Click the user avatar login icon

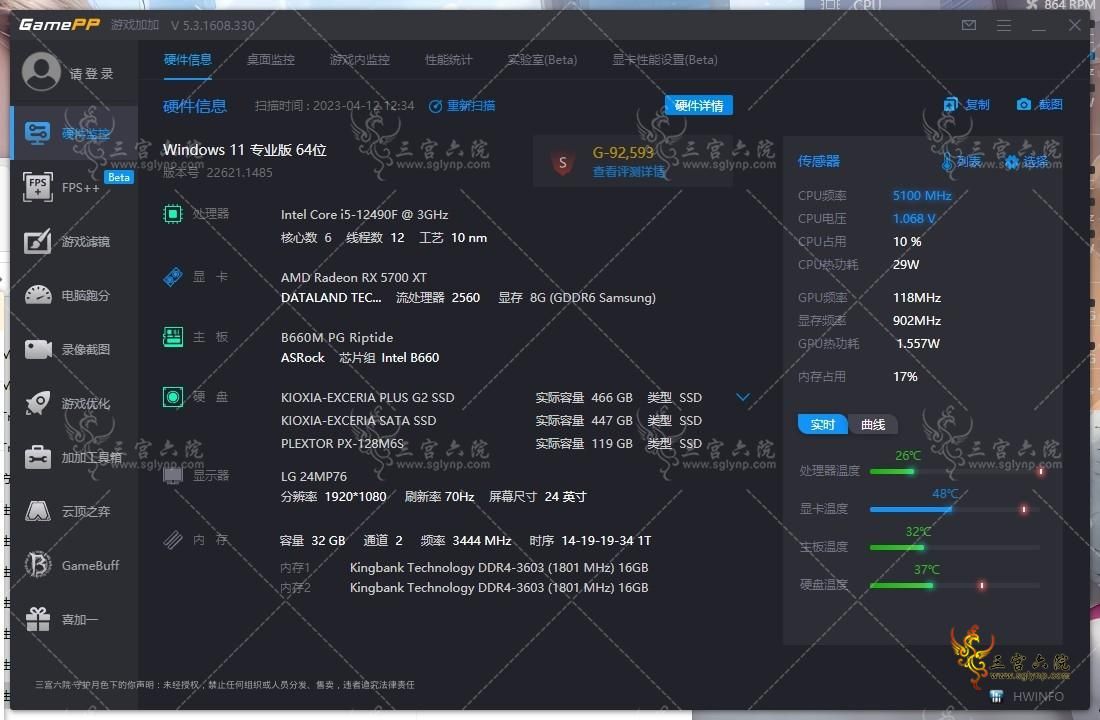pos(41,72)
